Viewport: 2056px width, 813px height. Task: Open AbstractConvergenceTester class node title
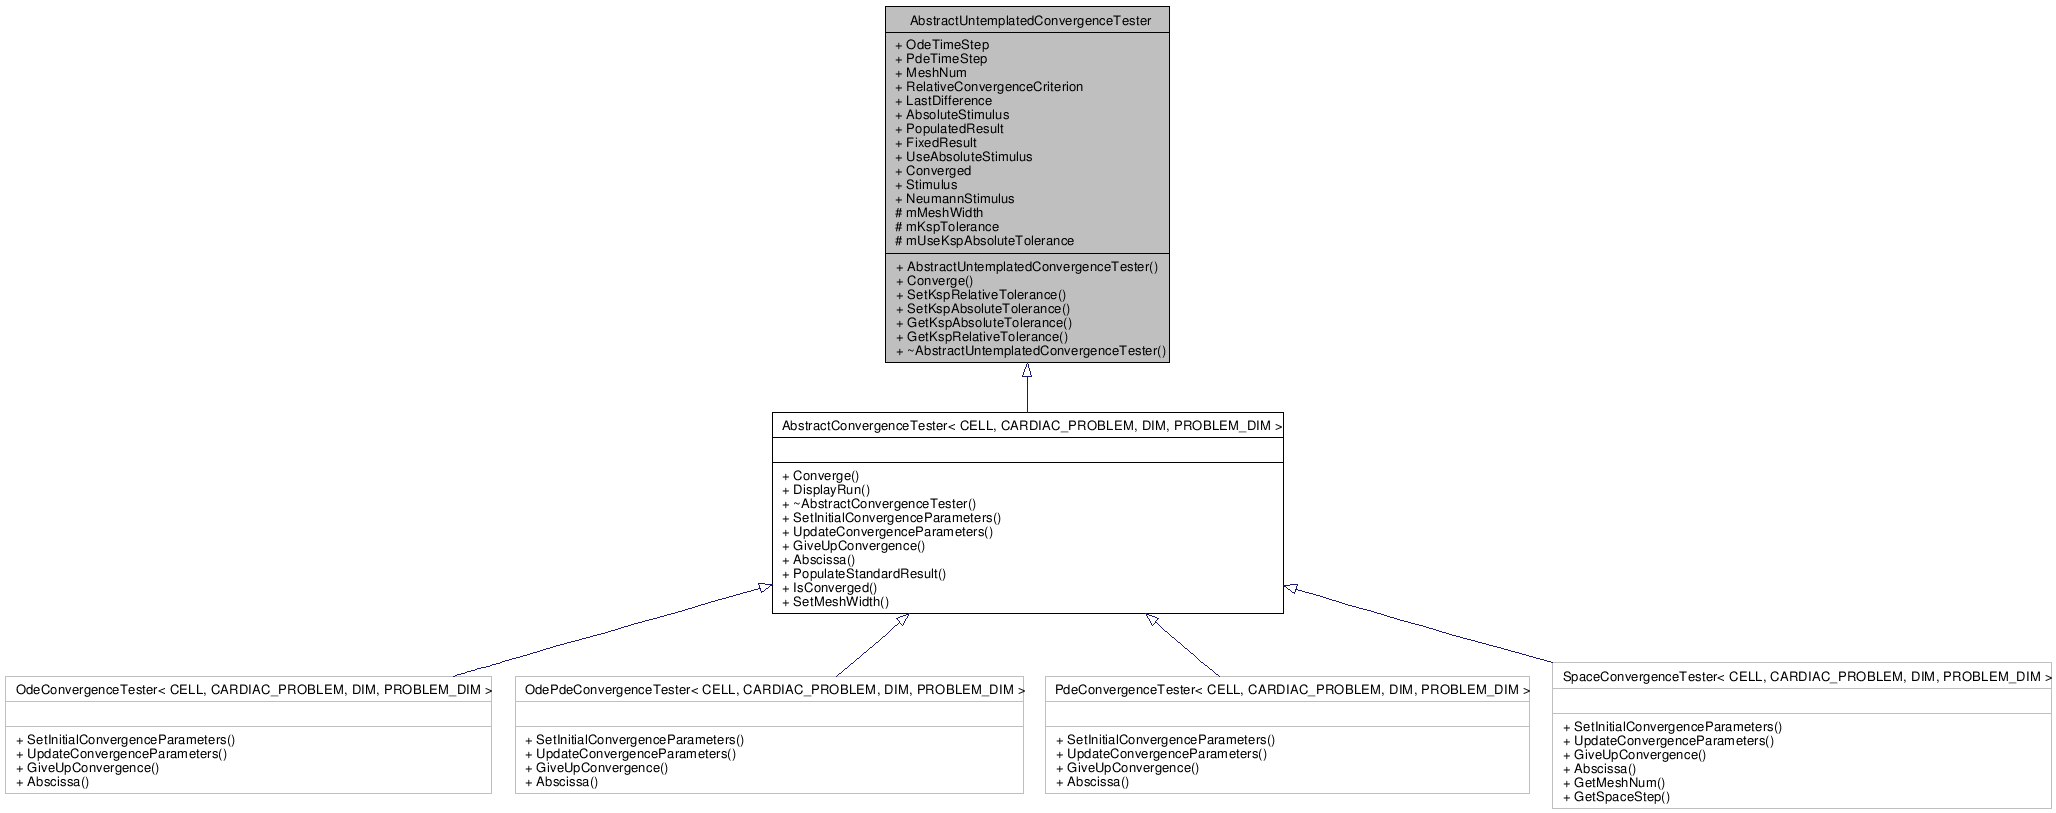click(x=1031, y=425)
